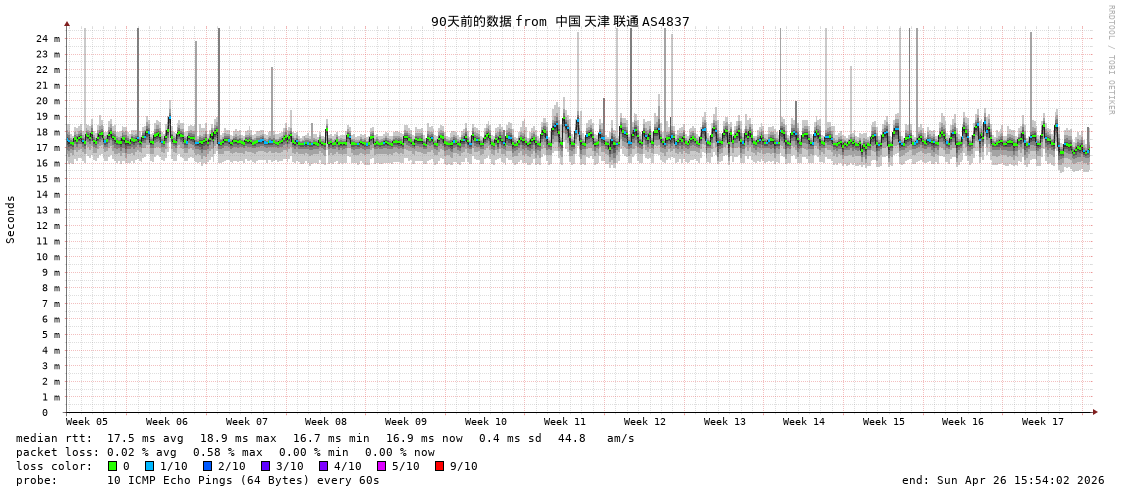
Task: Select the Week 05 axis label
Action: 87,422
